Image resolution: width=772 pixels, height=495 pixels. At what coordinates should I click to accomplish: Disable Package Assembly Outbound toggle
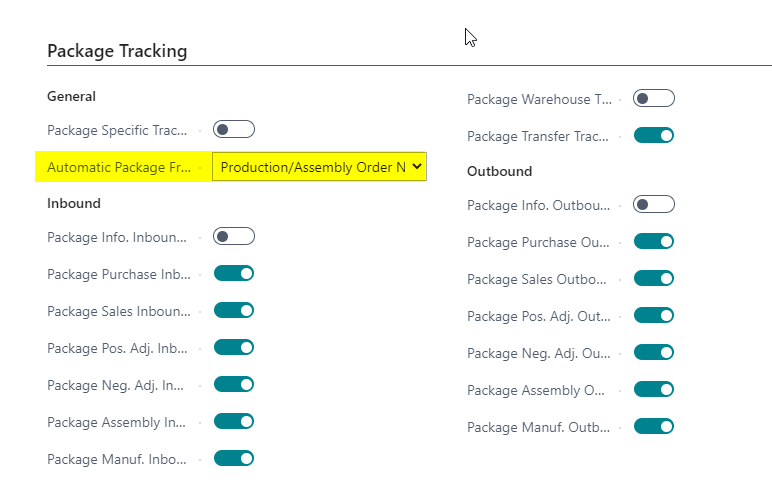pos(654,390)
